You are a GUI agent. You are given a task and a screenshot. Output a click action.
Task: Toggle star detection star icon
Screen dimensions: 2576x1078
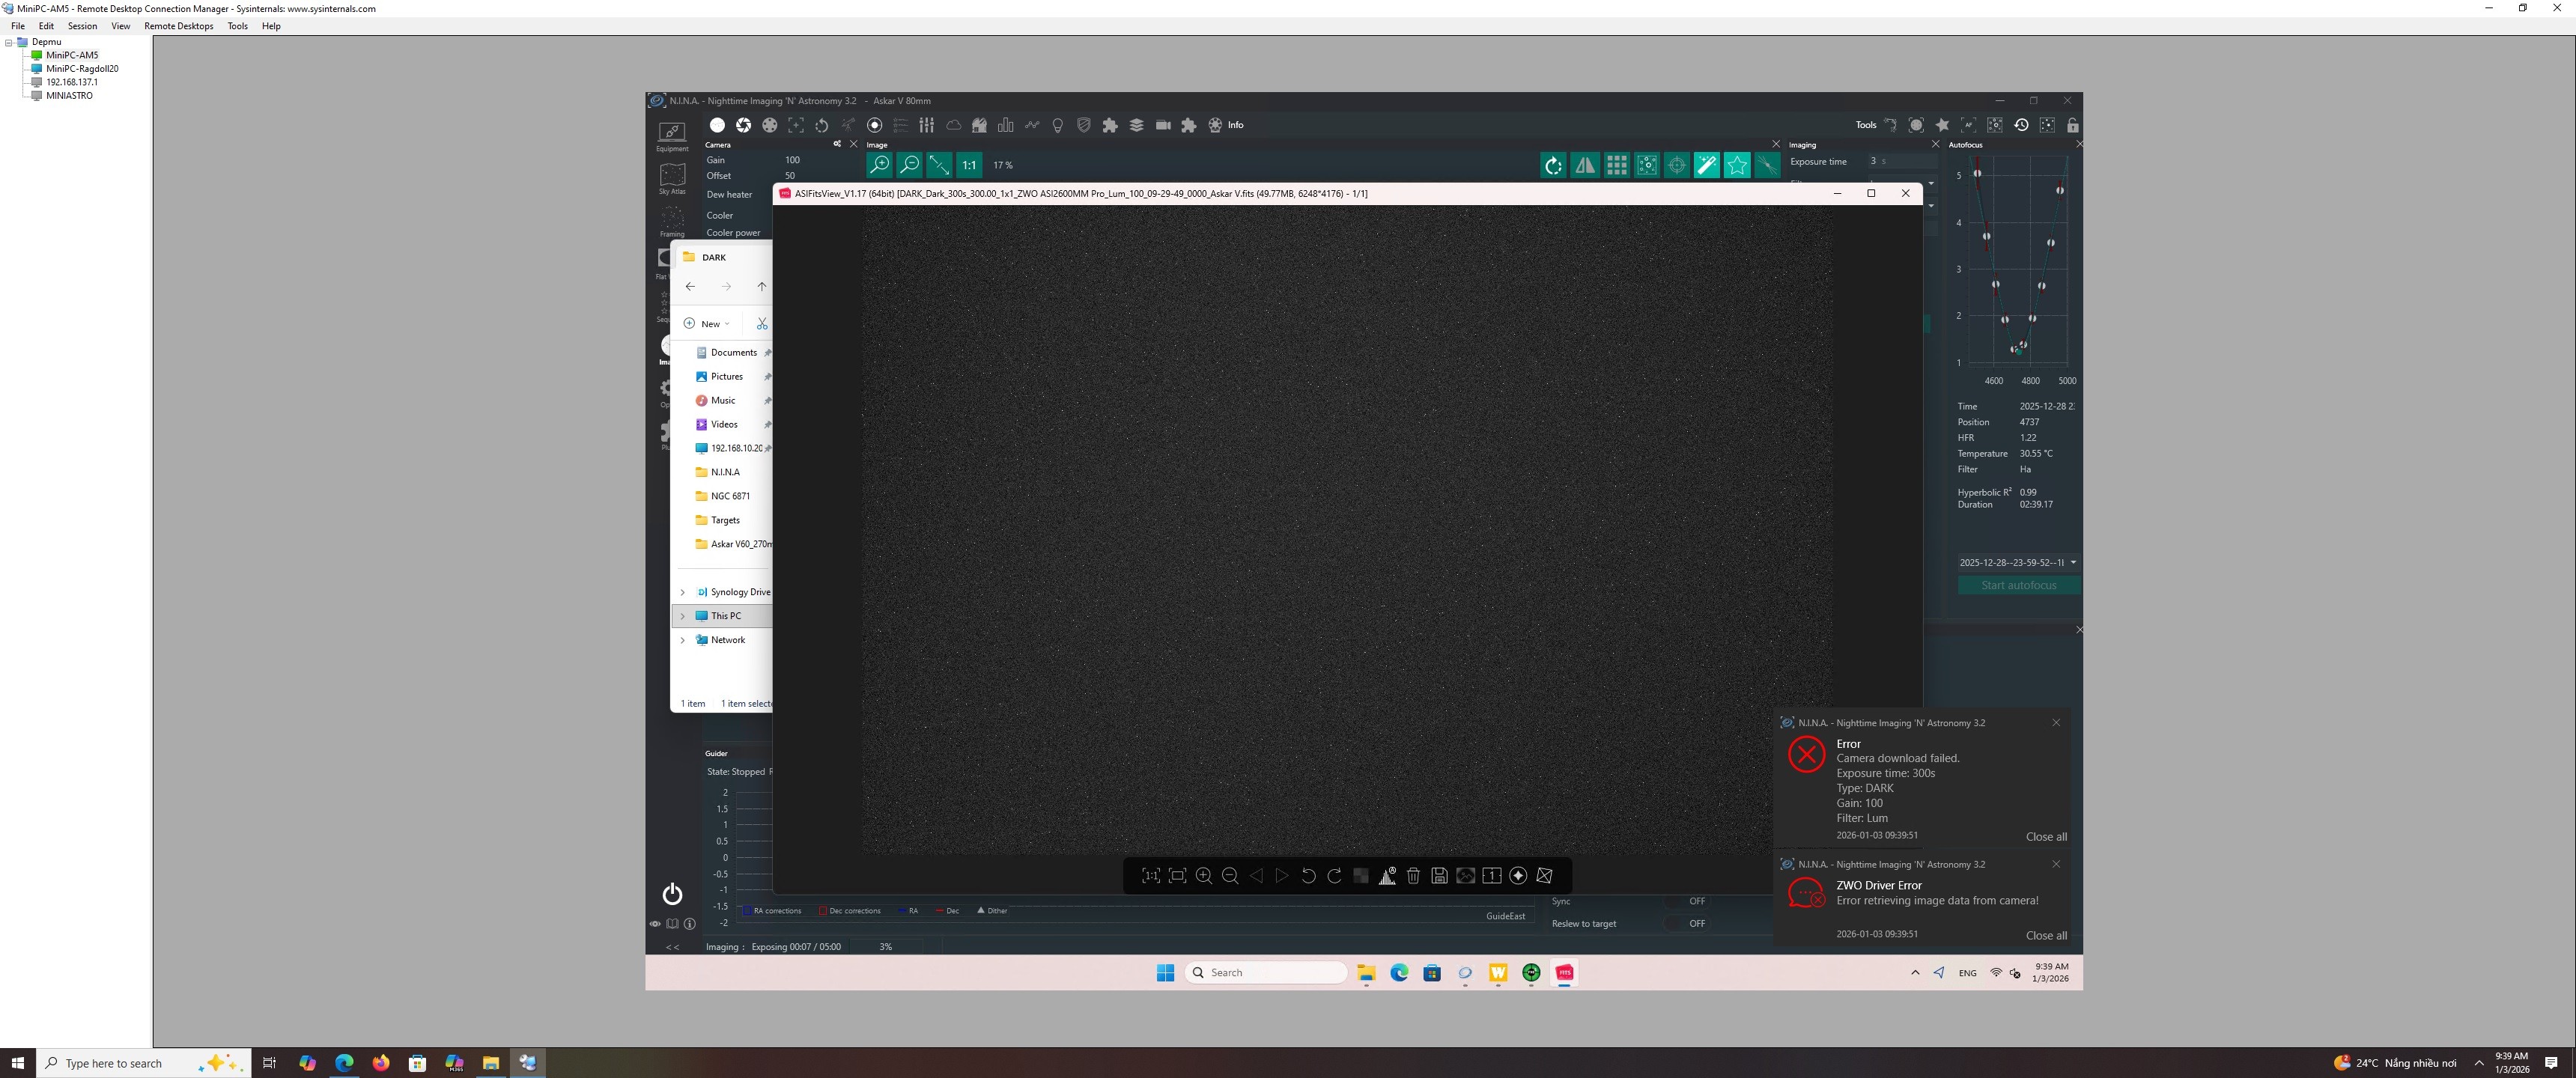[1737, 166]
